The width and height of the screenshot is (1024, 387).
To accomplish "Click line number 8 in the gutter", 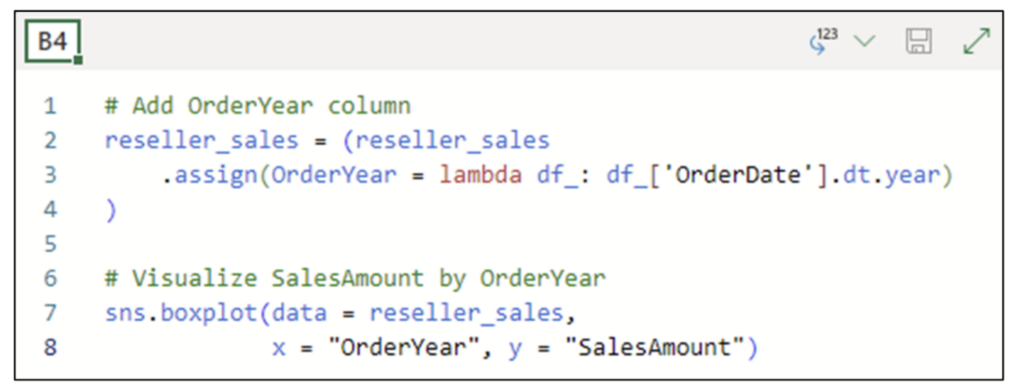I will [50, 347].
